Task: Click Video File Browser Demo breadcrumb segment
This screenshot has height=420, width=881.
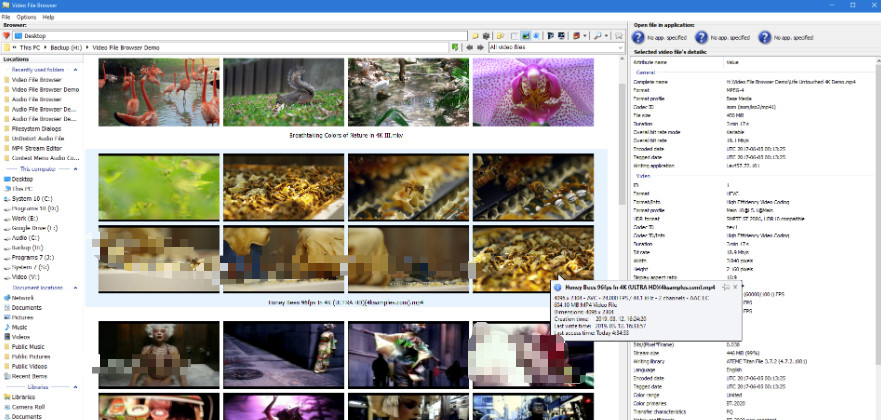Action: pos(126,48)
